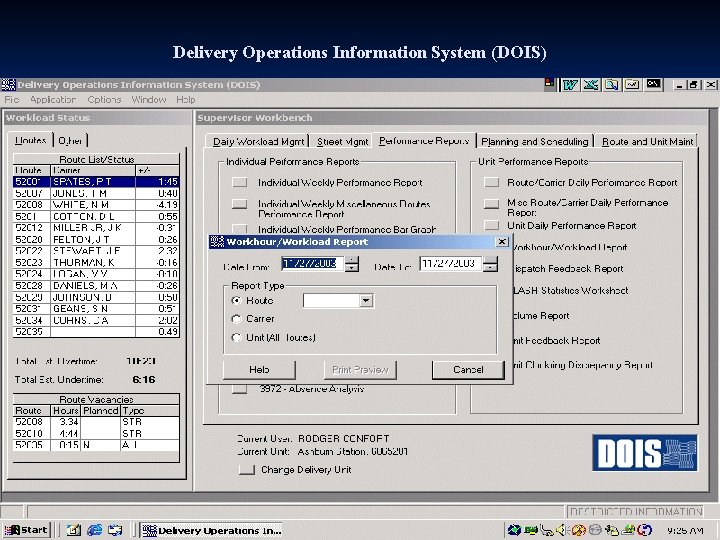The image size is (720, 540).
Task: Select the Routes tab in Workload Status
Action: pyautogui.click(x=30, y=140)
